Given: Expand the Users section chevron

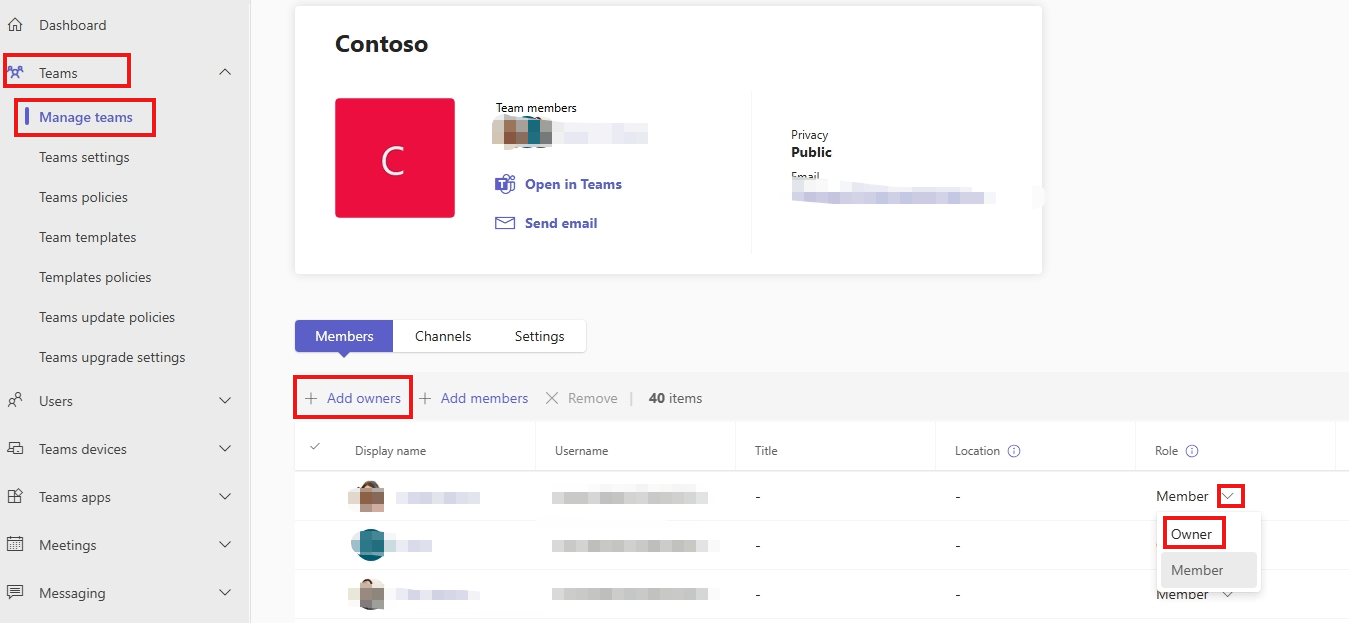Looking at the screenshot, I should [x=225, y=400].
